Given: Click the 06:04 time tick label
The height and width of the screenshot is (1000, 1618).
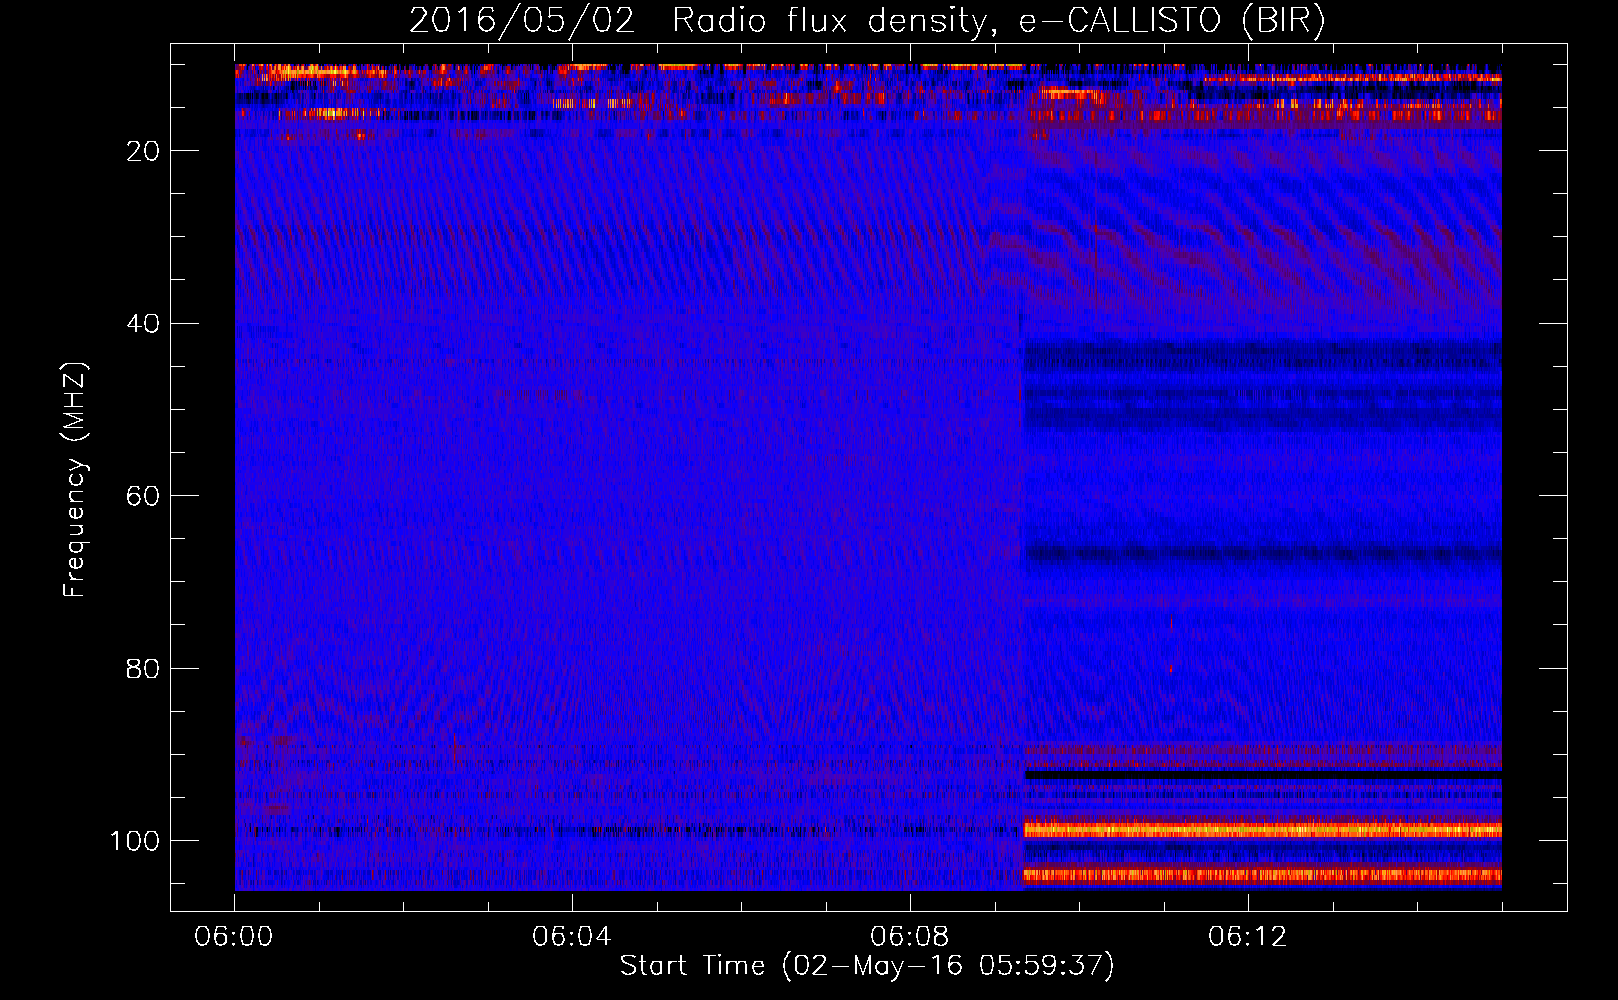Looking at the screenshot, I should pyautogui.click(x=572, y=937).
